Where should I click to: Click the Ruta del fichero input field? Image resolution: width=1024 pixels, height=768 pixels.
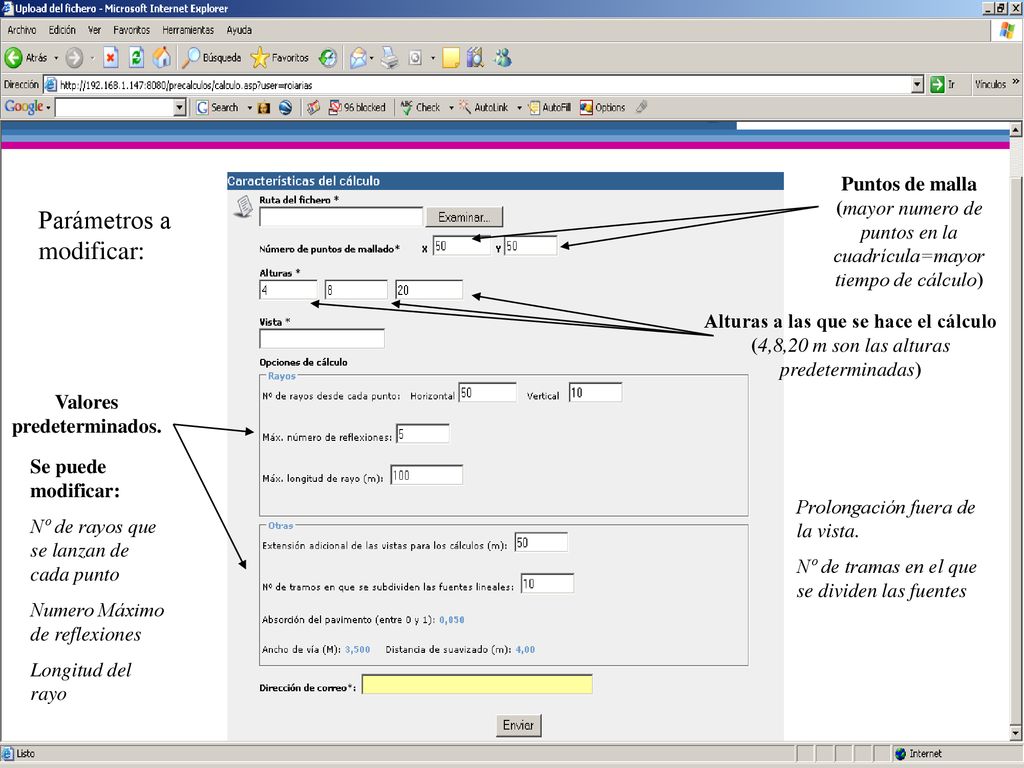pos(341,217)
